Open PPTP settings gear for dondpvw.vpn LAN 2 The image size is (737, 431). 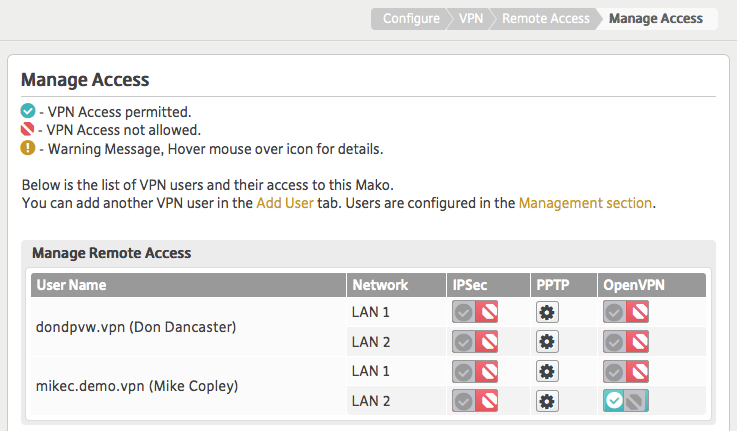547,342
